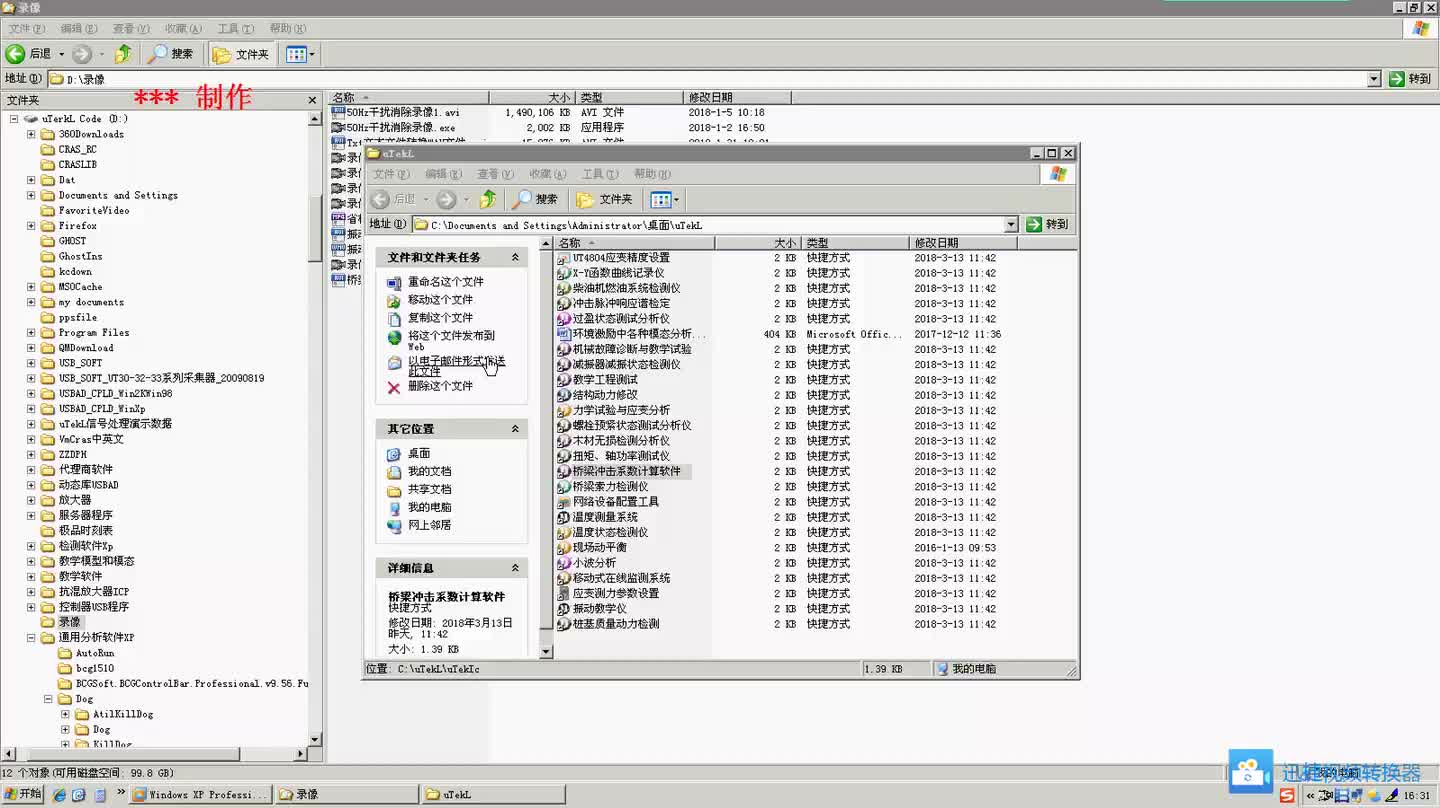Click the Search button in uTekL window
The width and height of the screenshot is (1440, 808).
pos(537,199)
